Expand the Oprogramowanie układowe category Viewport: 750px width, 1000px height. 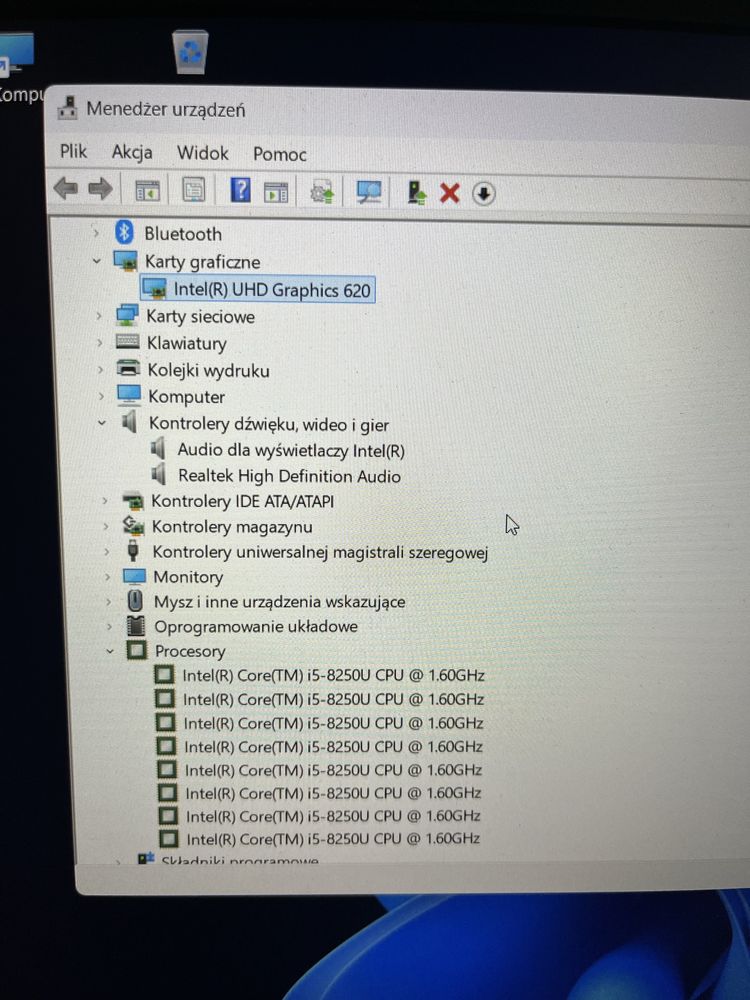(x=109, y=626)
